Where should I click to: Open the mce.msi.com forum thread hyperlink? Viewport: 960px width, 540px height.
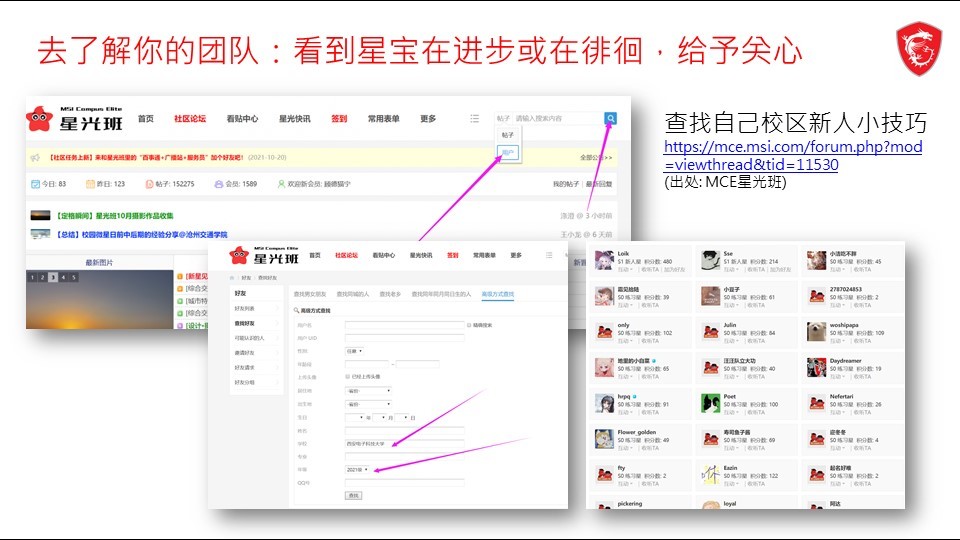[x=793, y=156]
